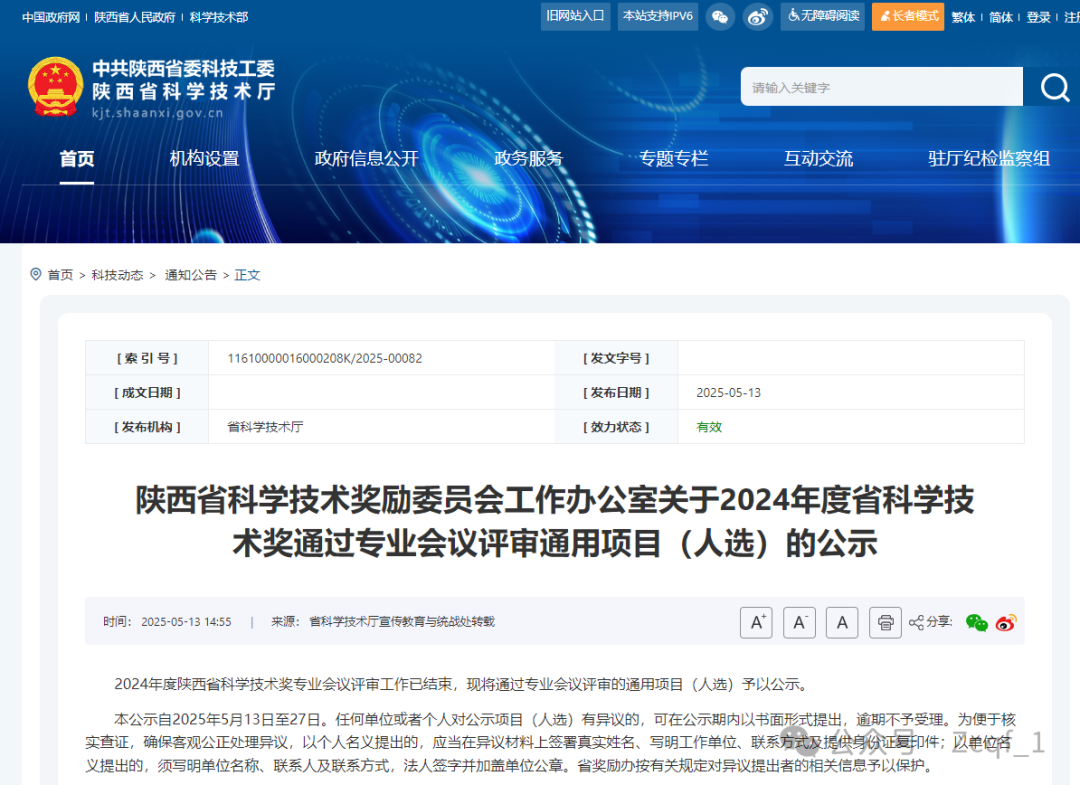This screenshot has width=1080, height=785.
Task: Switch display to 简体 simplified Chinese
Action: click(x=1001, y=16)
